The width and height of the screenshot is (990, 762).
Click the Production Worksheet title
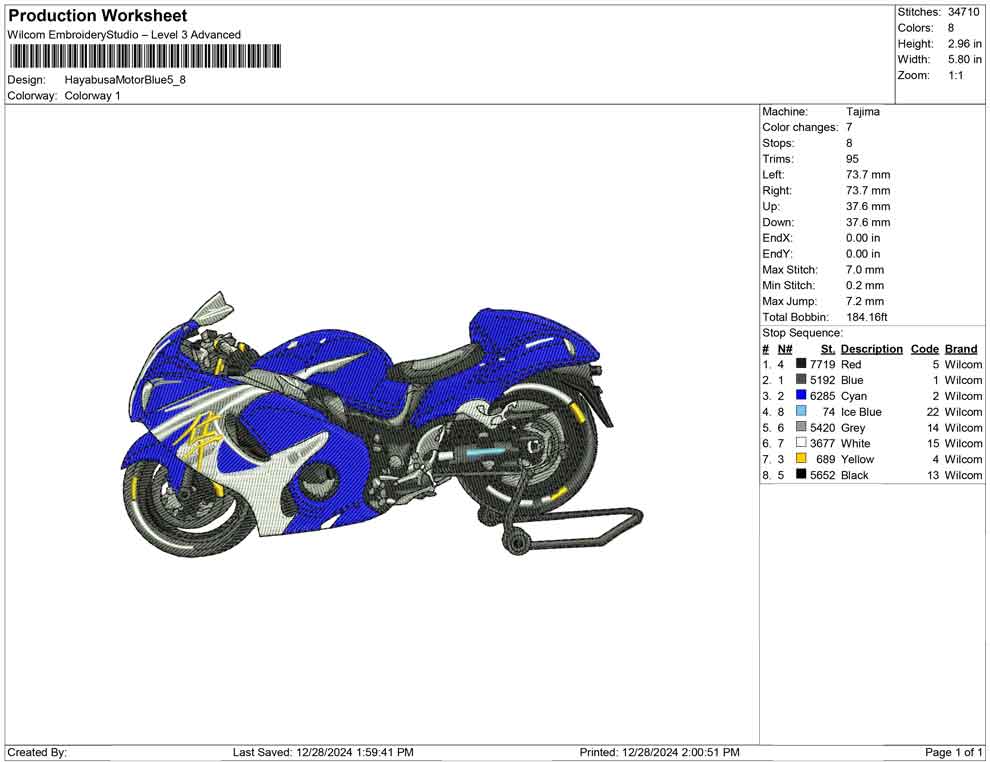click(x=96, y=15)
